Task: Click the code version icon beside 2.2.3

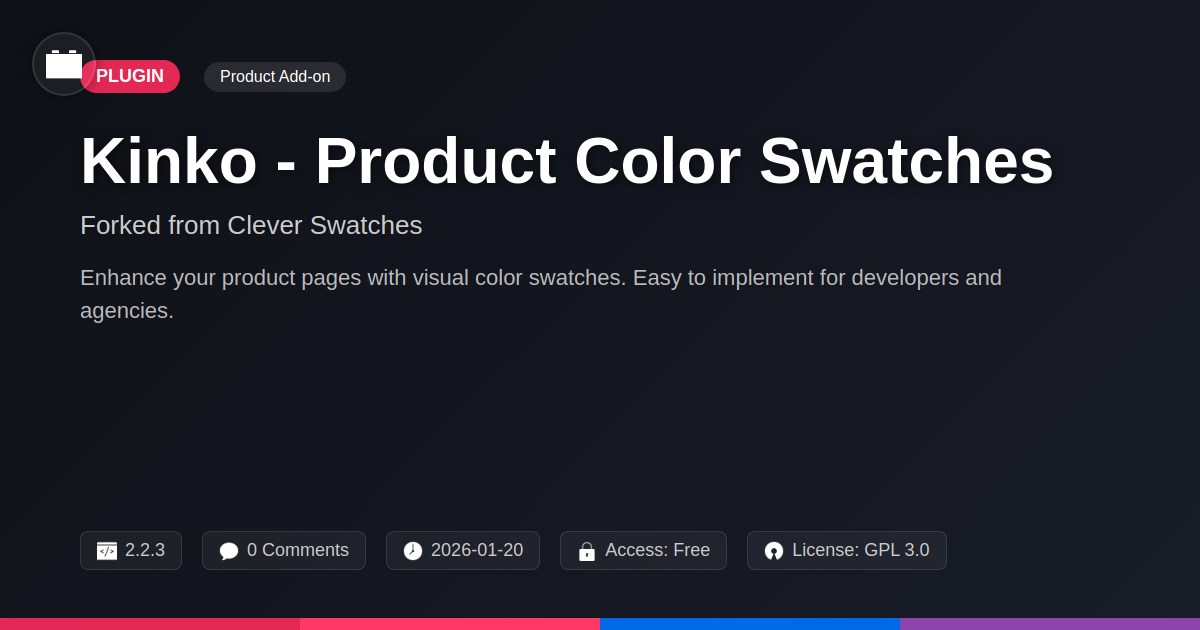Action: (x=107, y=551)
